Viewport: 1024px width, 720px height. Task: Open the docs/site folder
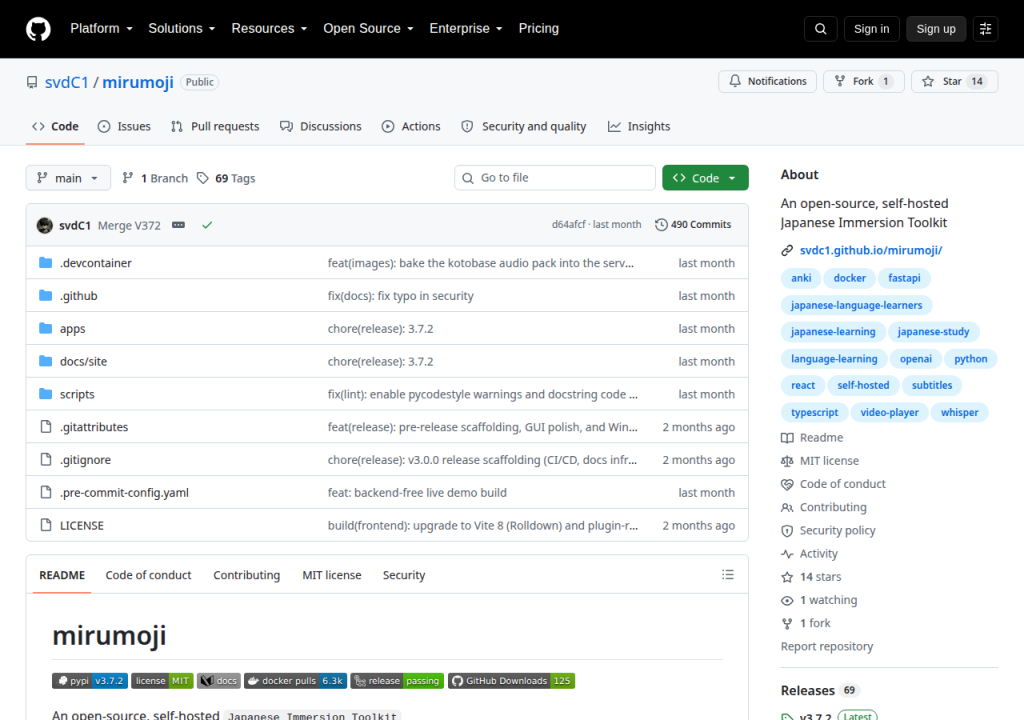(84, 361)
